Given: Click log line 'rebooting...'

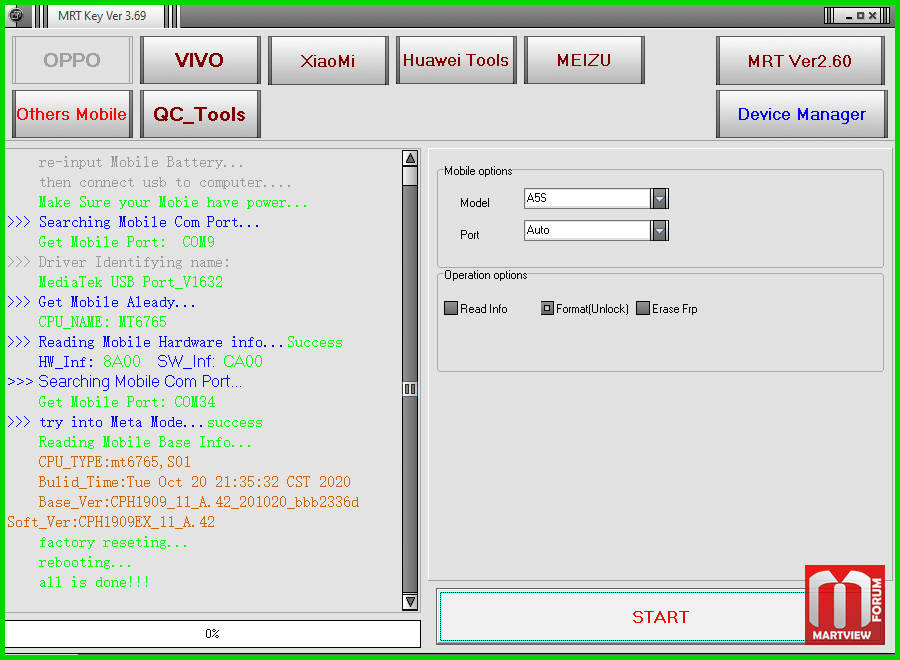Looking at the screenshot, I should tap(85, 562).
